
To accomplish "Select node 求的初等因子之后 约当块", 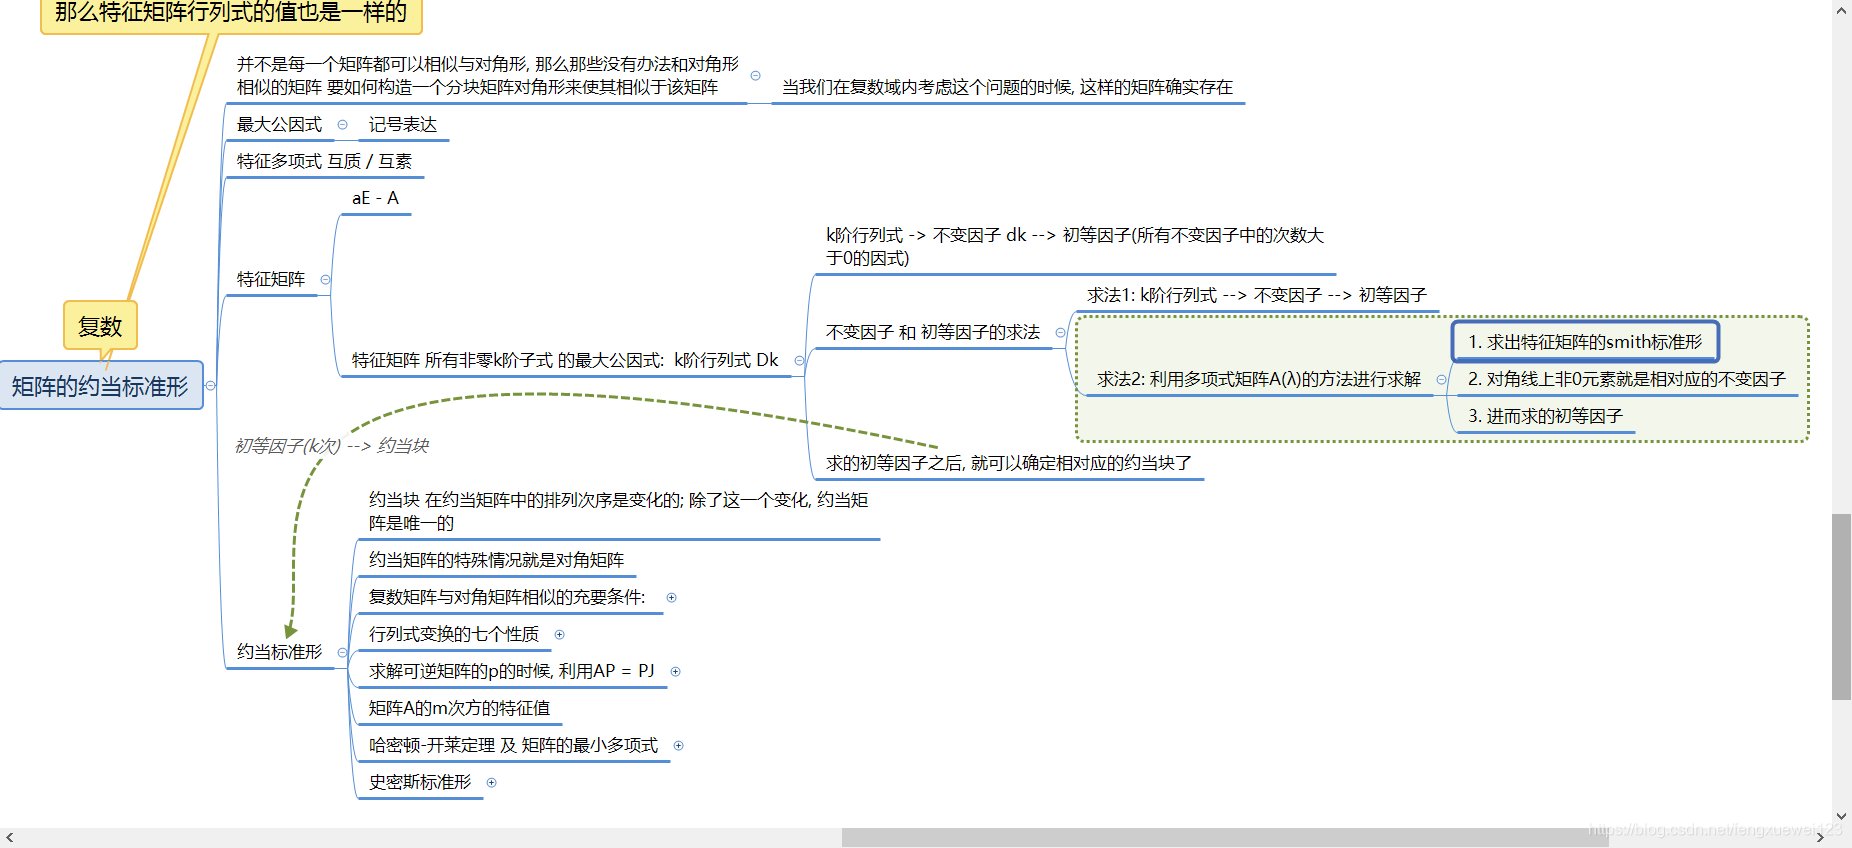I will pos(1009,464).
